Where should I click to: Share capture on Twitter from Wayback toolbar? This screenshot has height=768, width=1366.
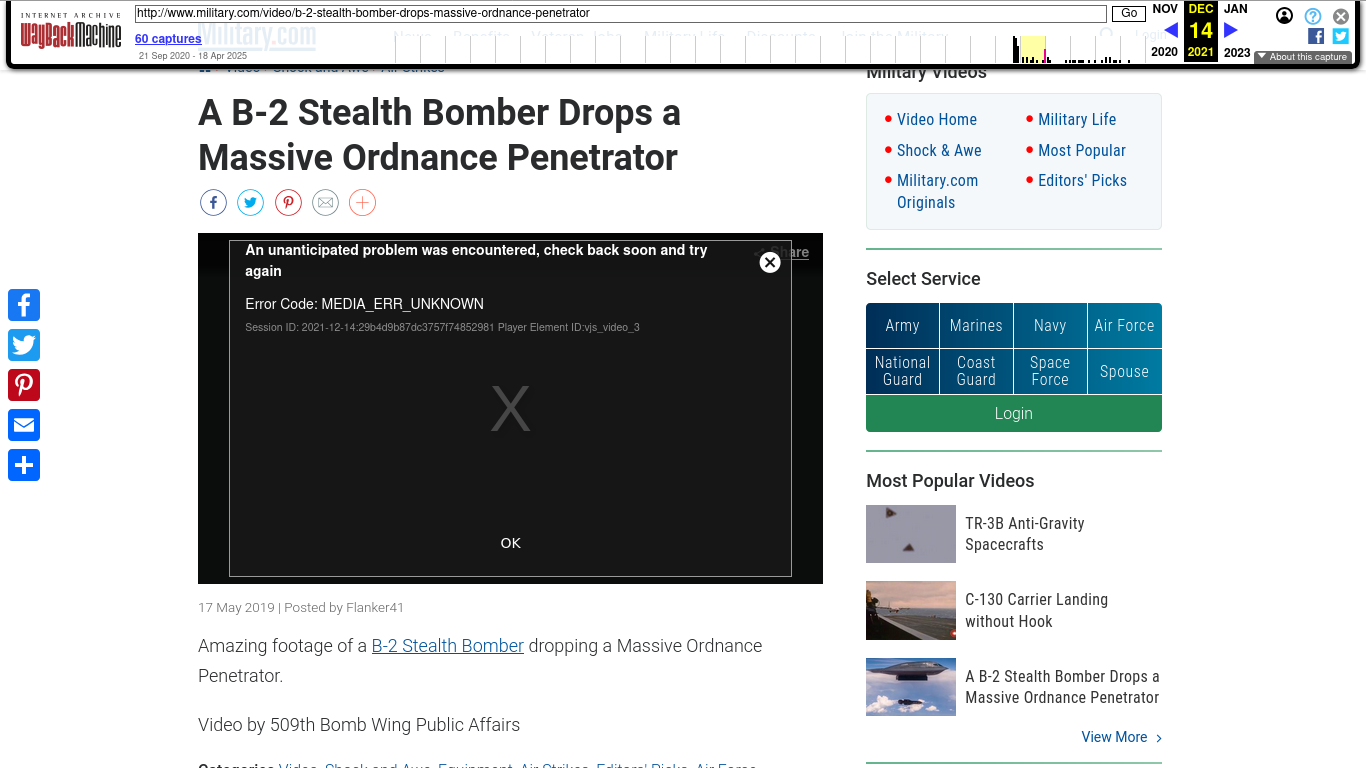pos(1341,36)
